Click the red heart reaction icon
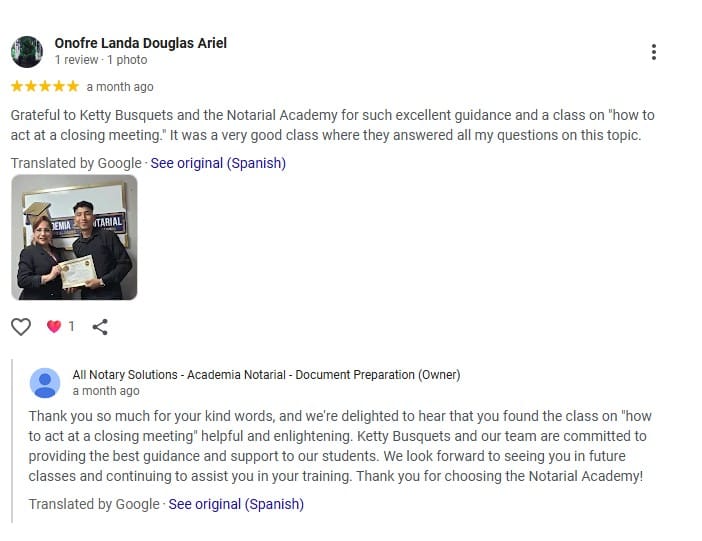The width and height of the screenshot is (702, 541). pos(54,326)
